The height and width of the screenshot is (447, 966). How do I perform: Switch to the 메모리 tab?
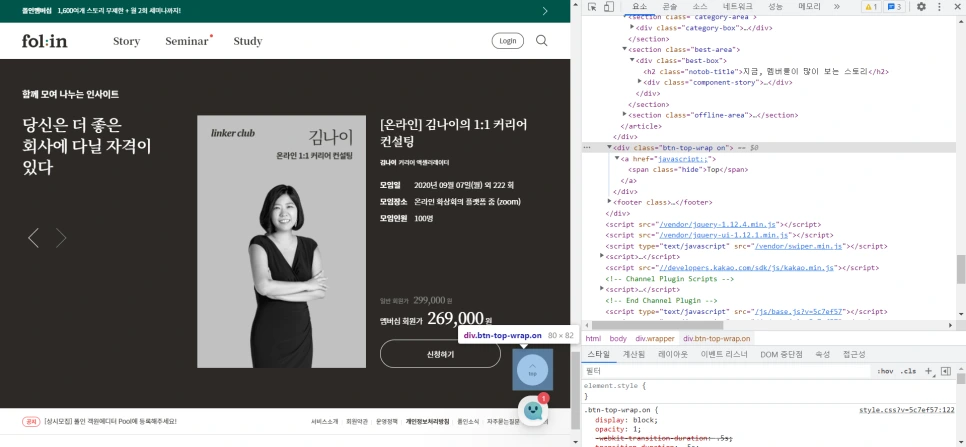tap(810, 7)
